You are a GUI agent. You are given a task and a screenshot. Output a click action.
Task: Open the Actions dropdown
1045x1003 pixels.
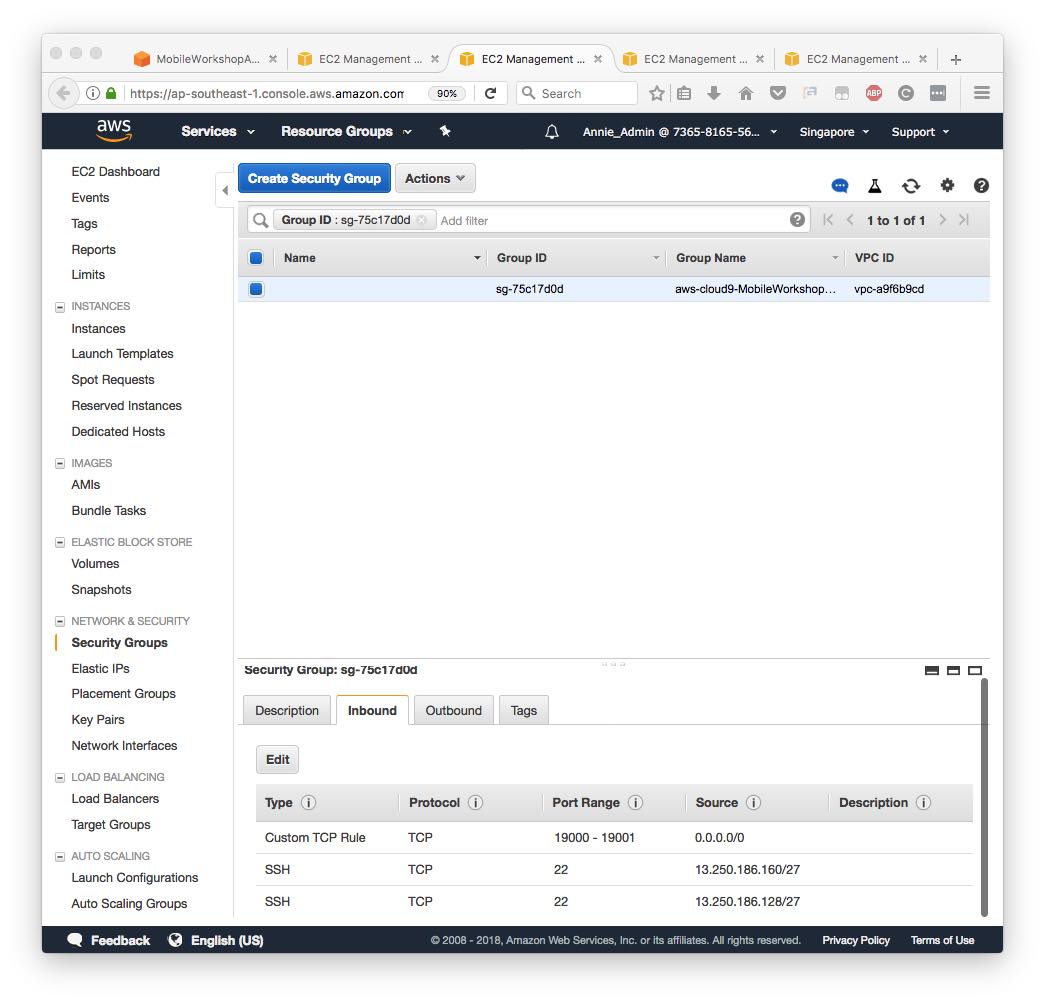435,179
